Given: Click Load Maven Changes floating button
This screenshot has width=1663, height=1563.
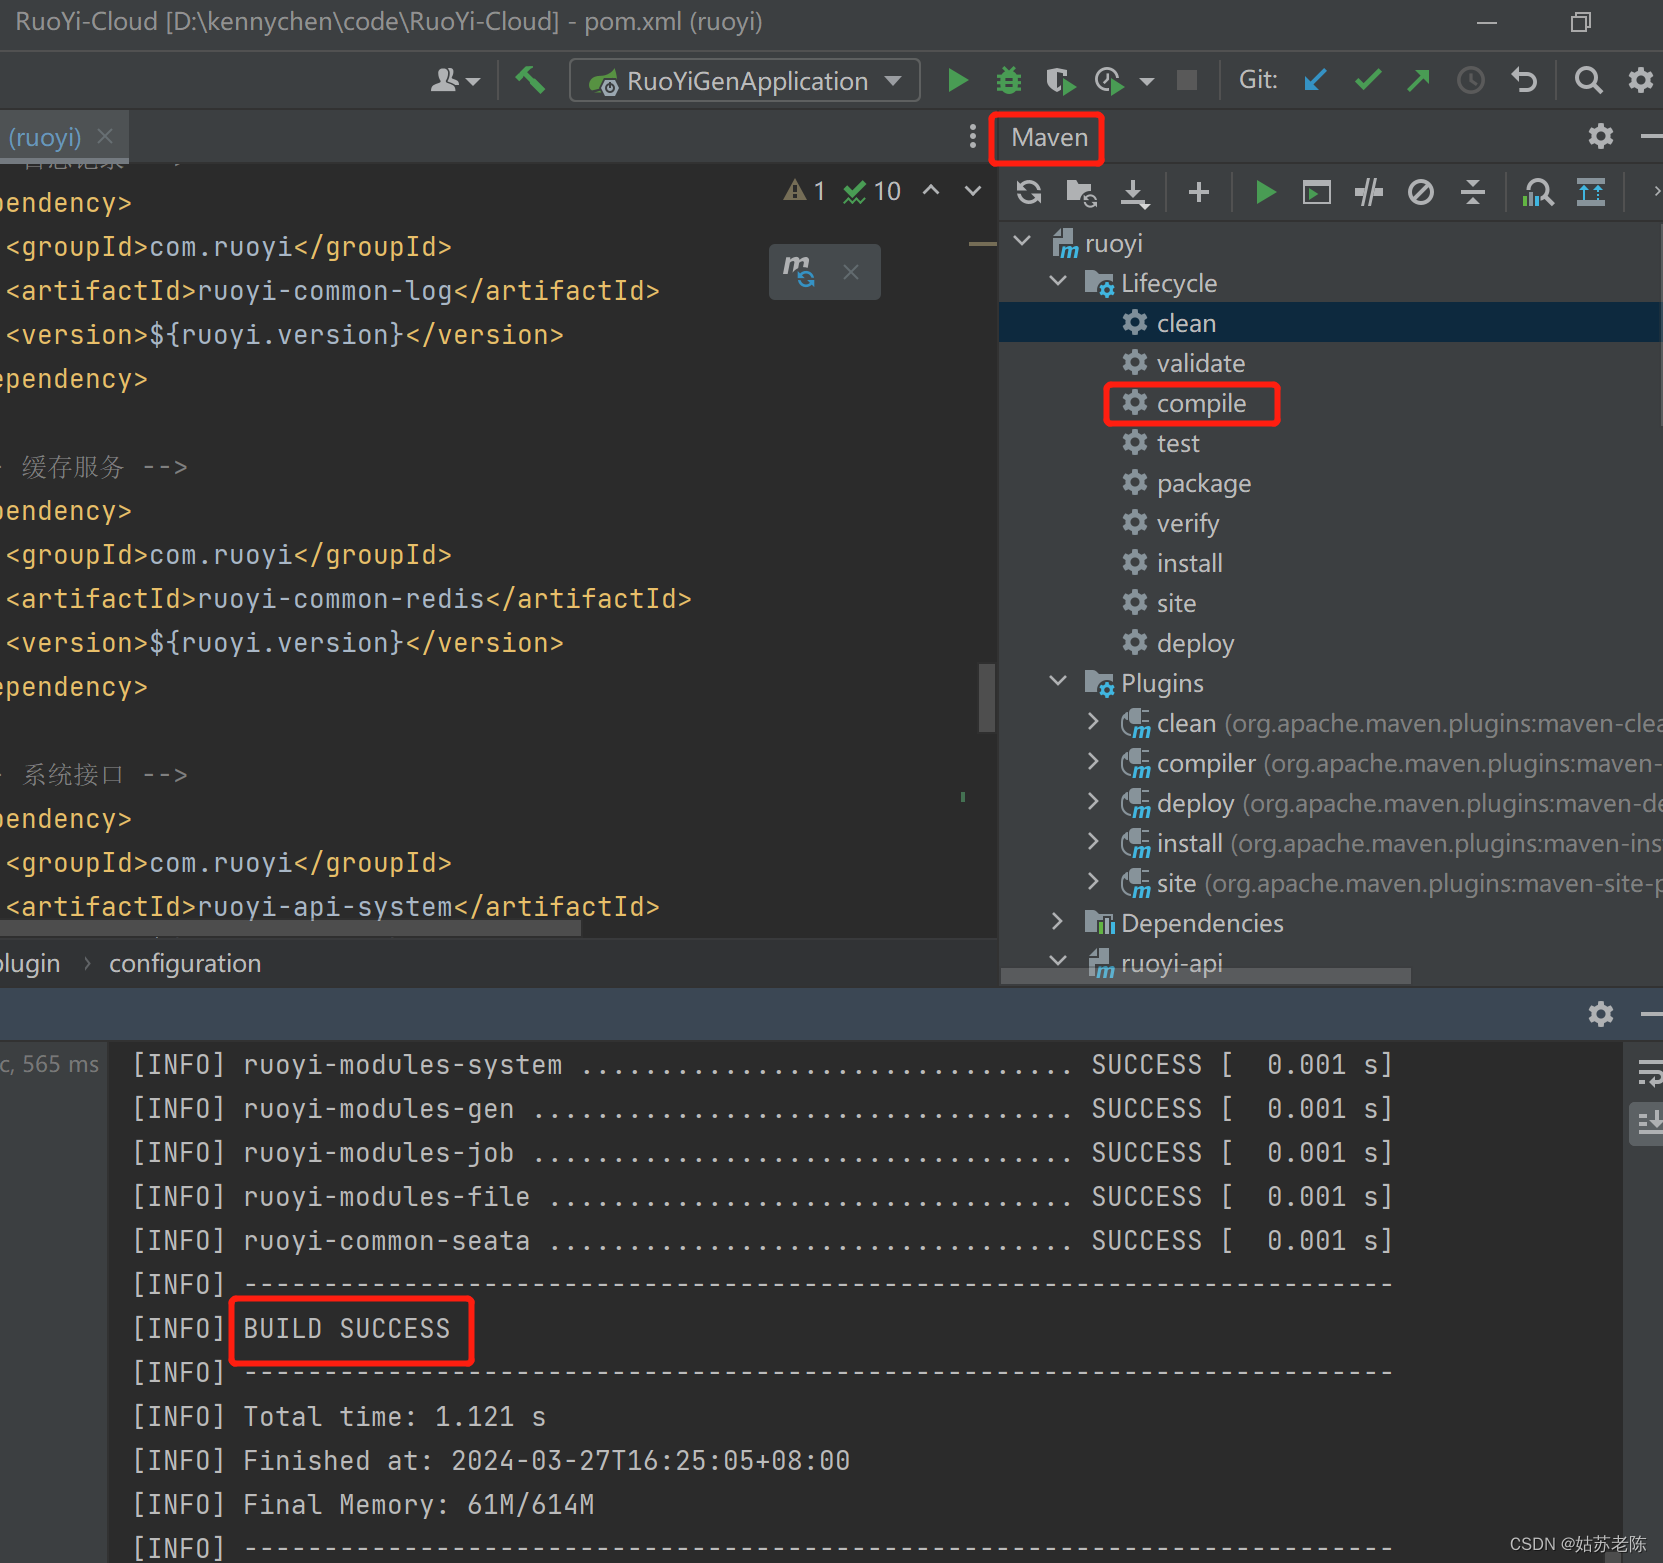Looking at the screenshot, I should point(799,271).
